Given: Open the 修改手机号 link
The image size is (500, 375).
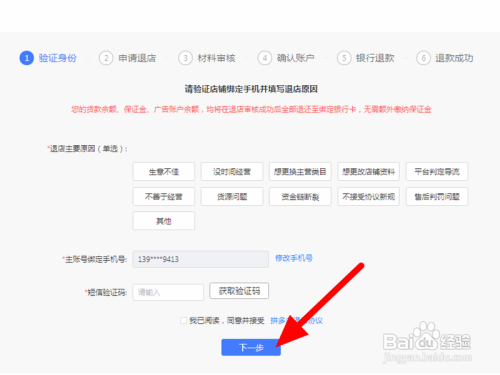Looking at the screenshot, I should point(294,258).
